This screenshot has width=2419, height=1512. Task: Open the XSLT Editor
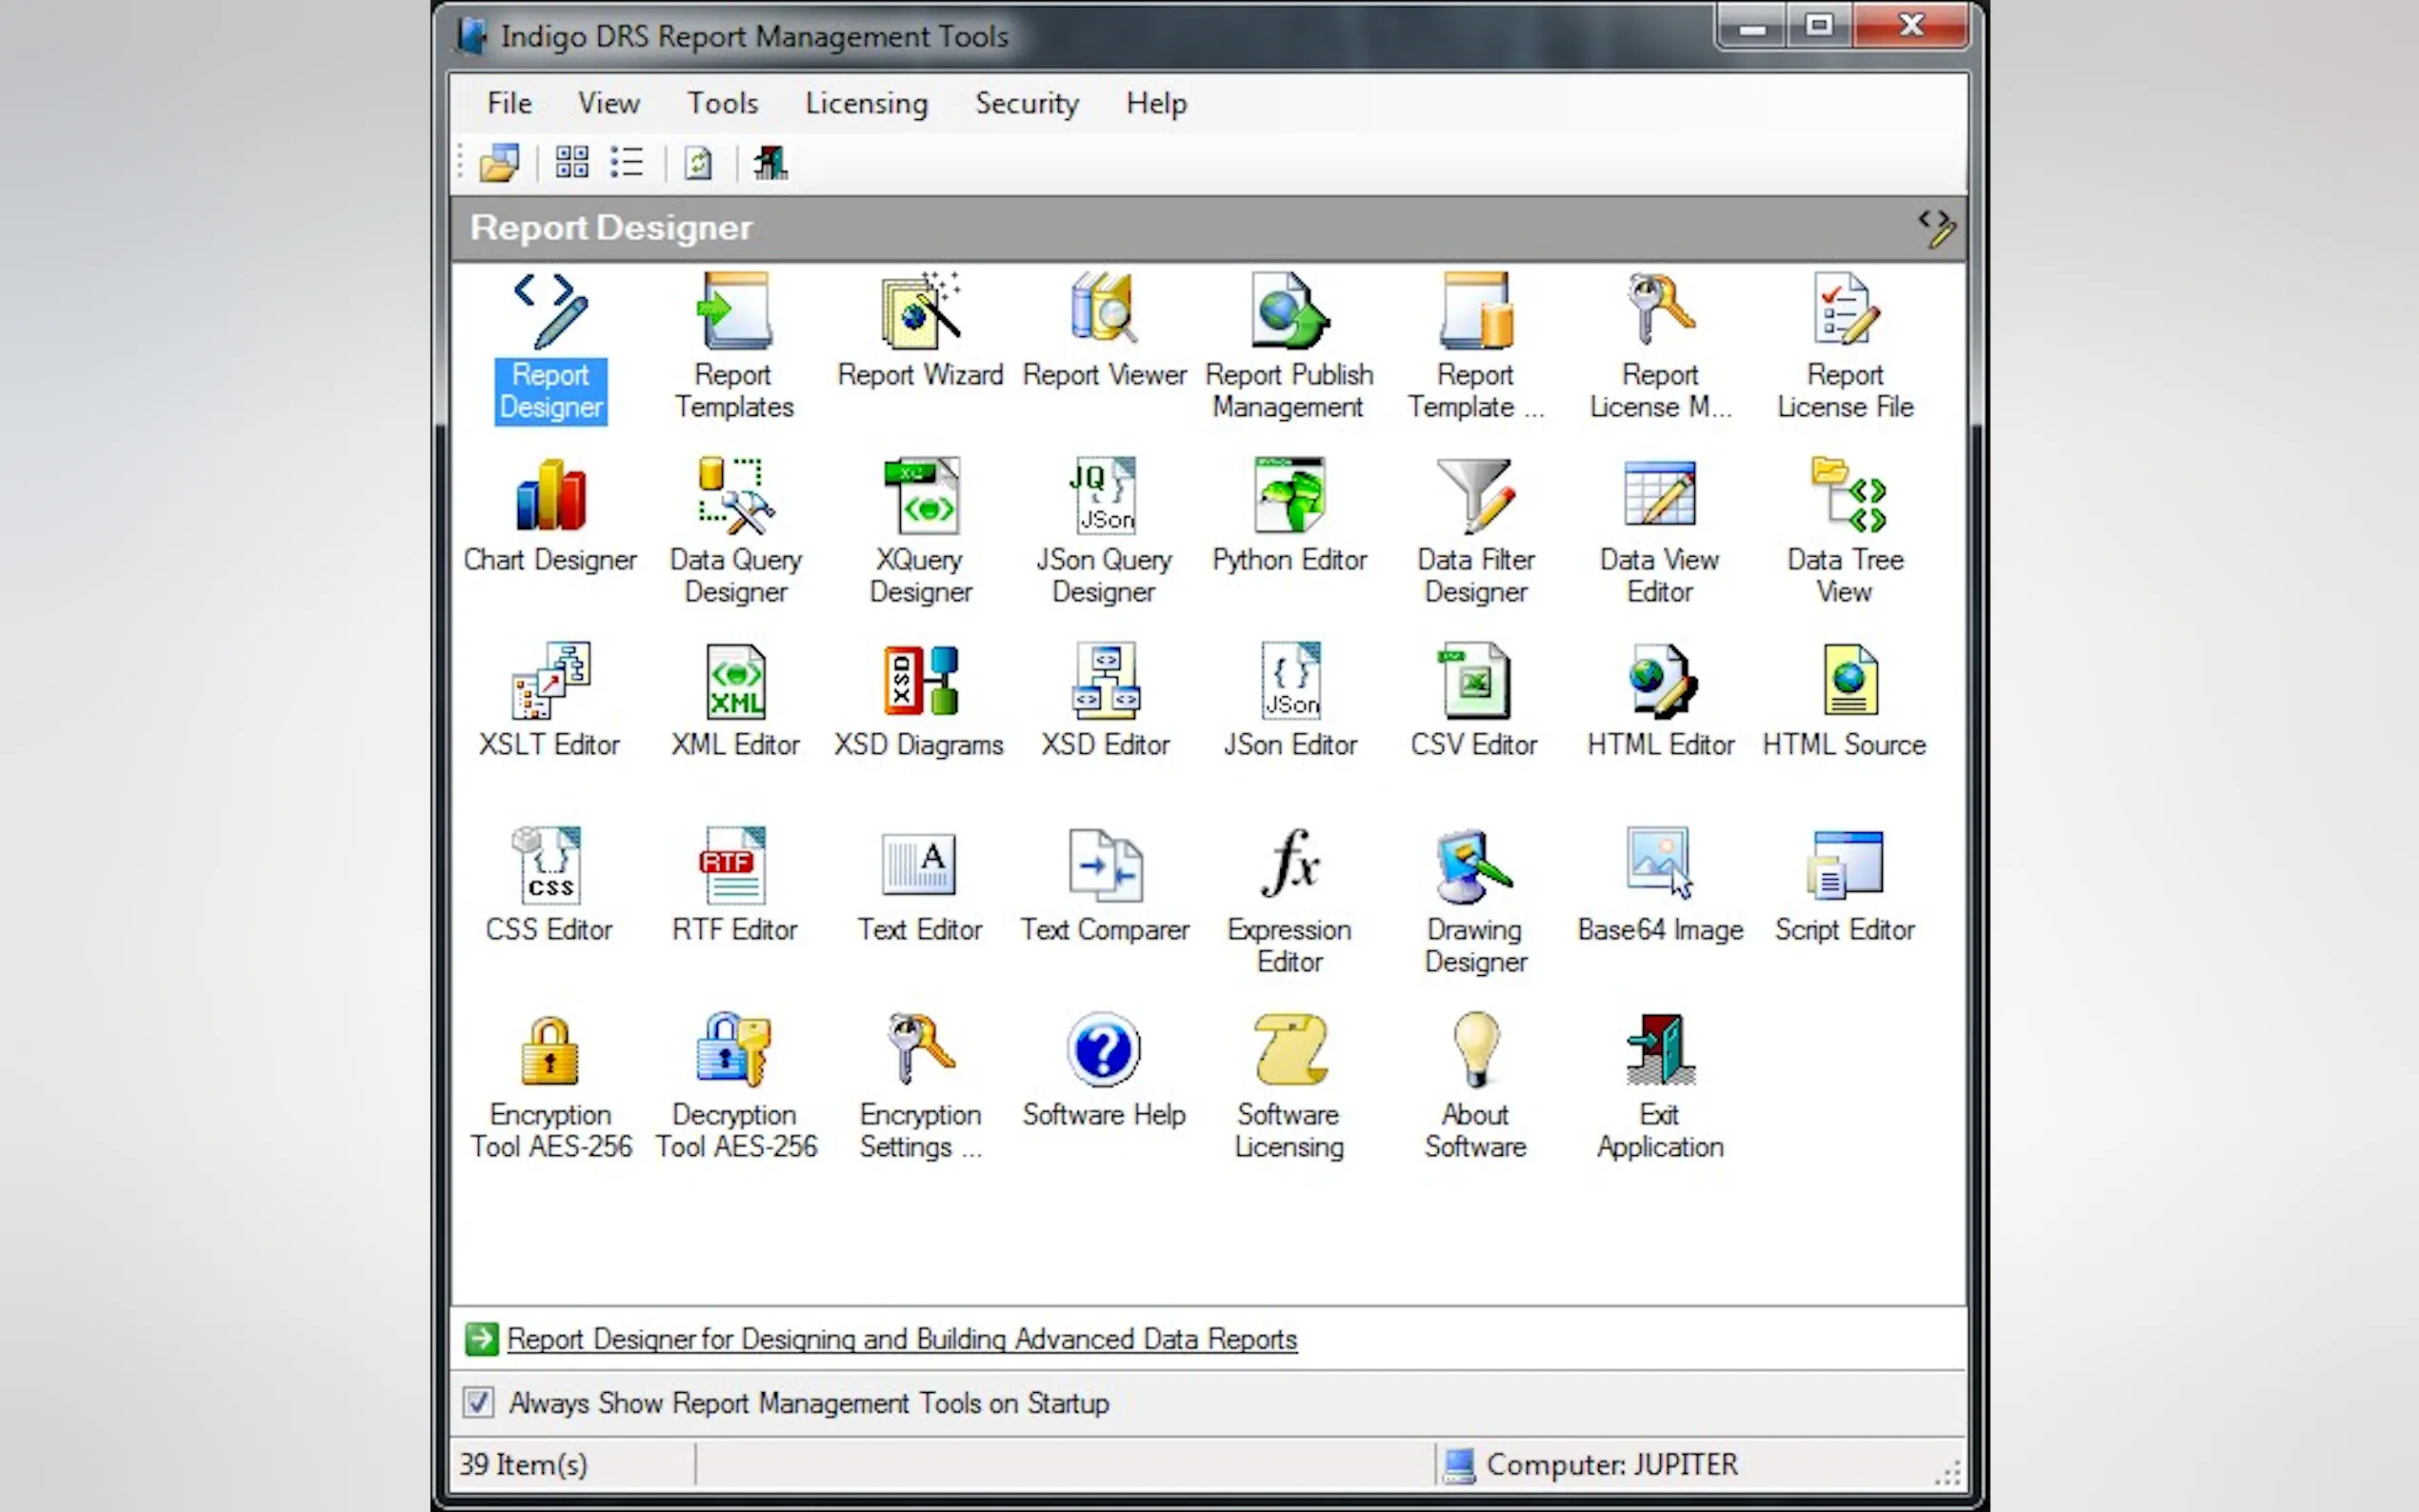(x=550, y=701)
